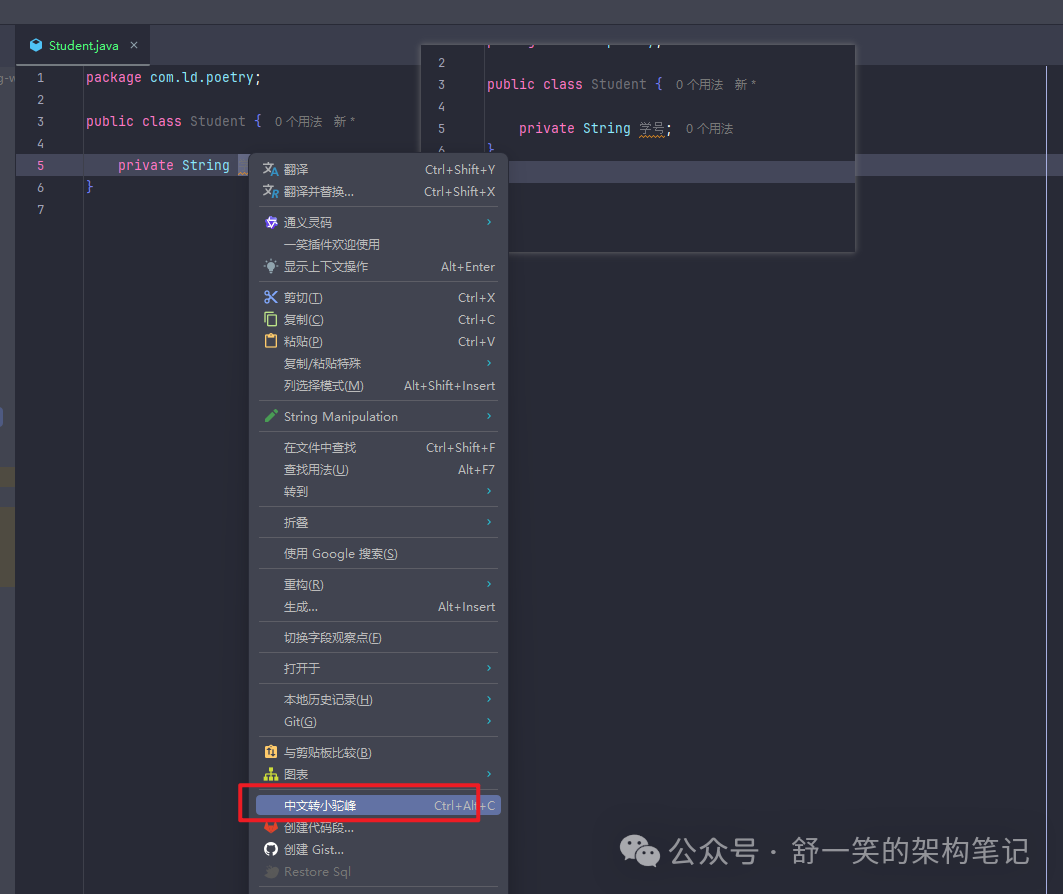1063x894 pixels.
Task: Select 列选择模式(M) menu item
Action: coord(378,386)
